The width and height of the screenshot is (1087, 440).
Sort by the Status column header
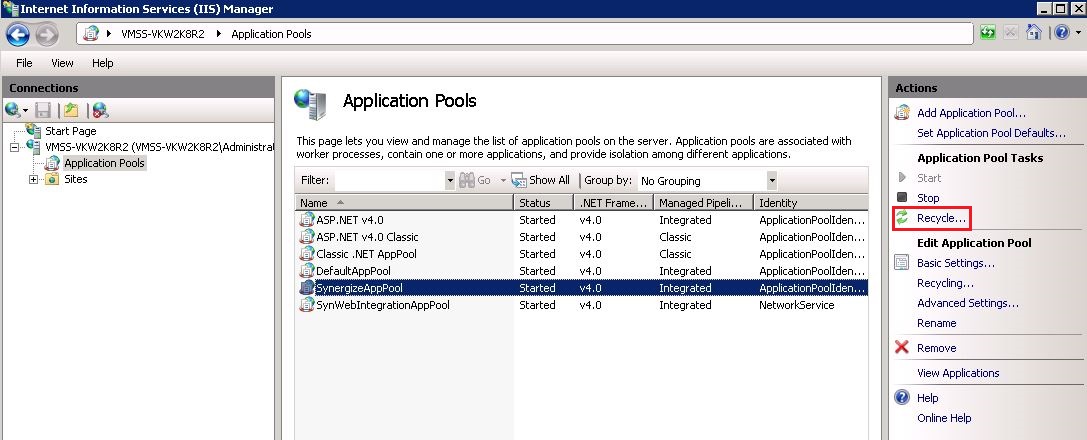click(x=544, y=203)
